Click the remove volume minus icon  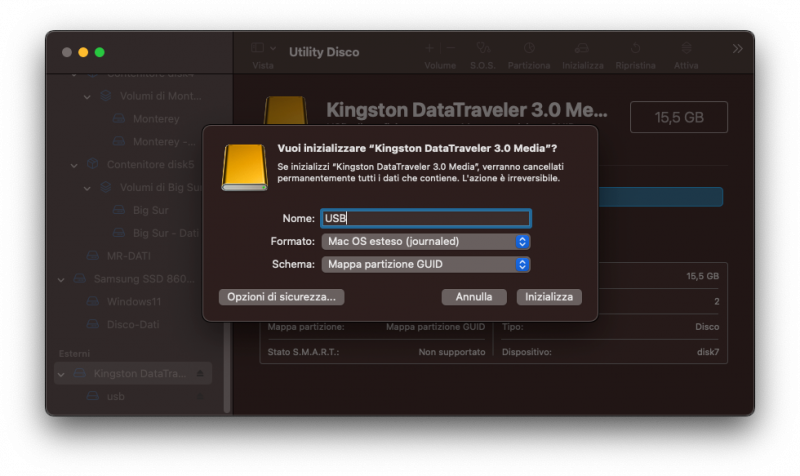click(451, 48)
